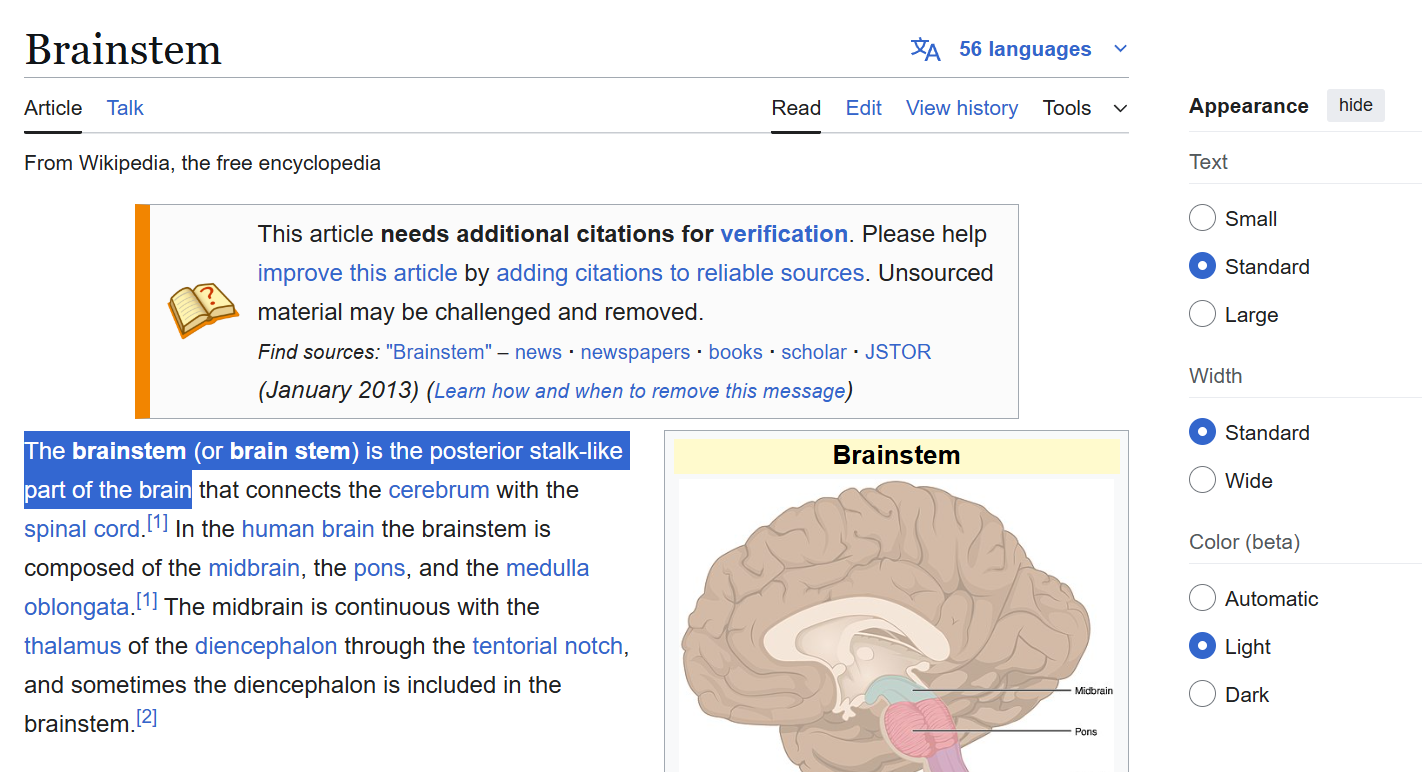Select Small text size
Viewport: 1422px width, 772px height.
(x=1202, y=218)
